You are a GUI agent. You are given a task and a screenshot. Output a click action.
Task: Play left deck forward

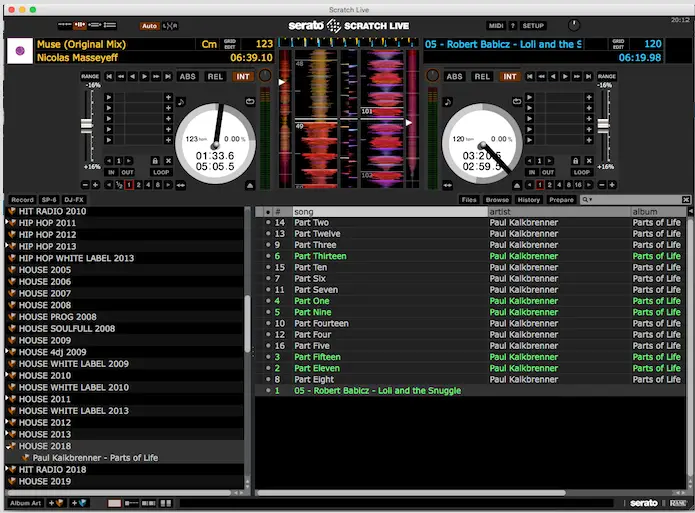(144, 76)
